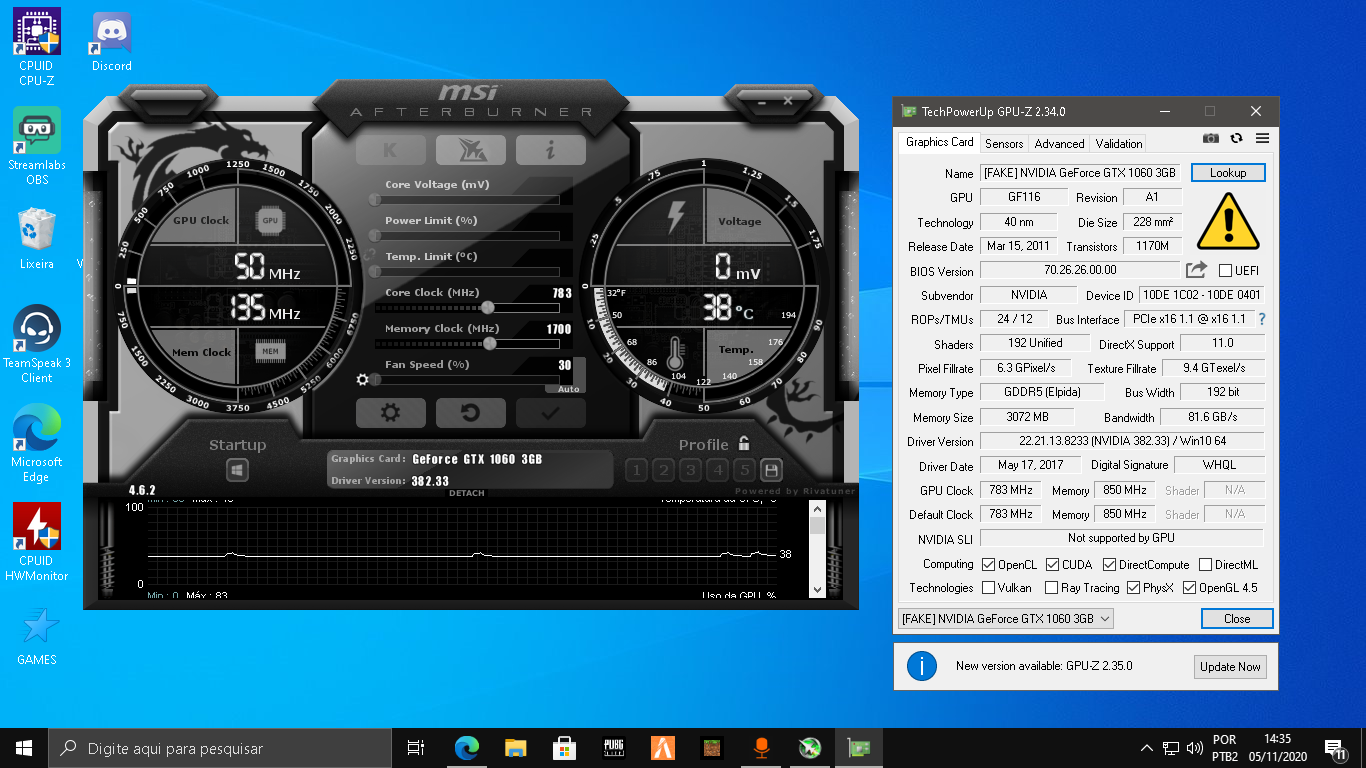Launch CPUID HWMonitor from the desktop
The height and width of the screenshot is (768, 1366).
coord(37,542)
